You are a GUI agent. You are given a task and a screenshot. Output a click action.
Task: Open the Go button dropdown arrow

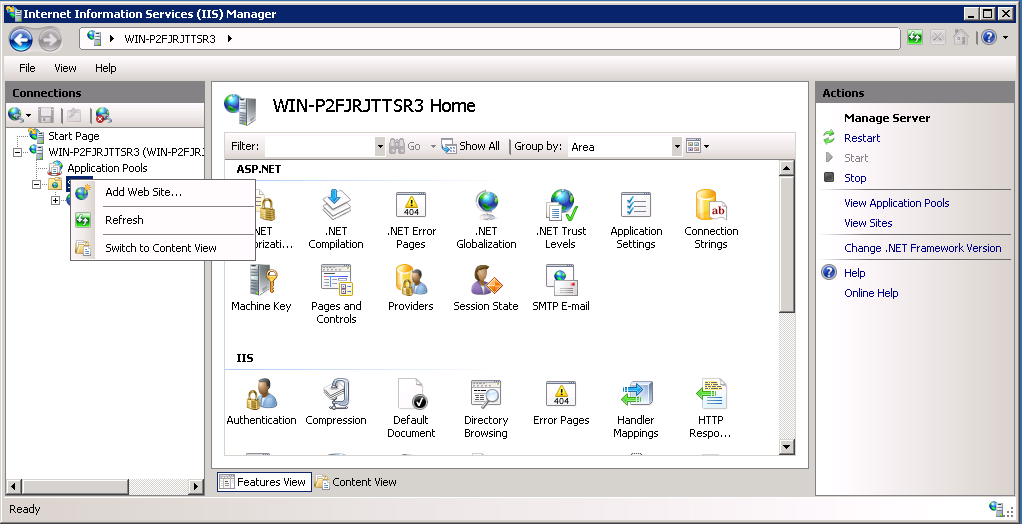click(x=433, y=147)
